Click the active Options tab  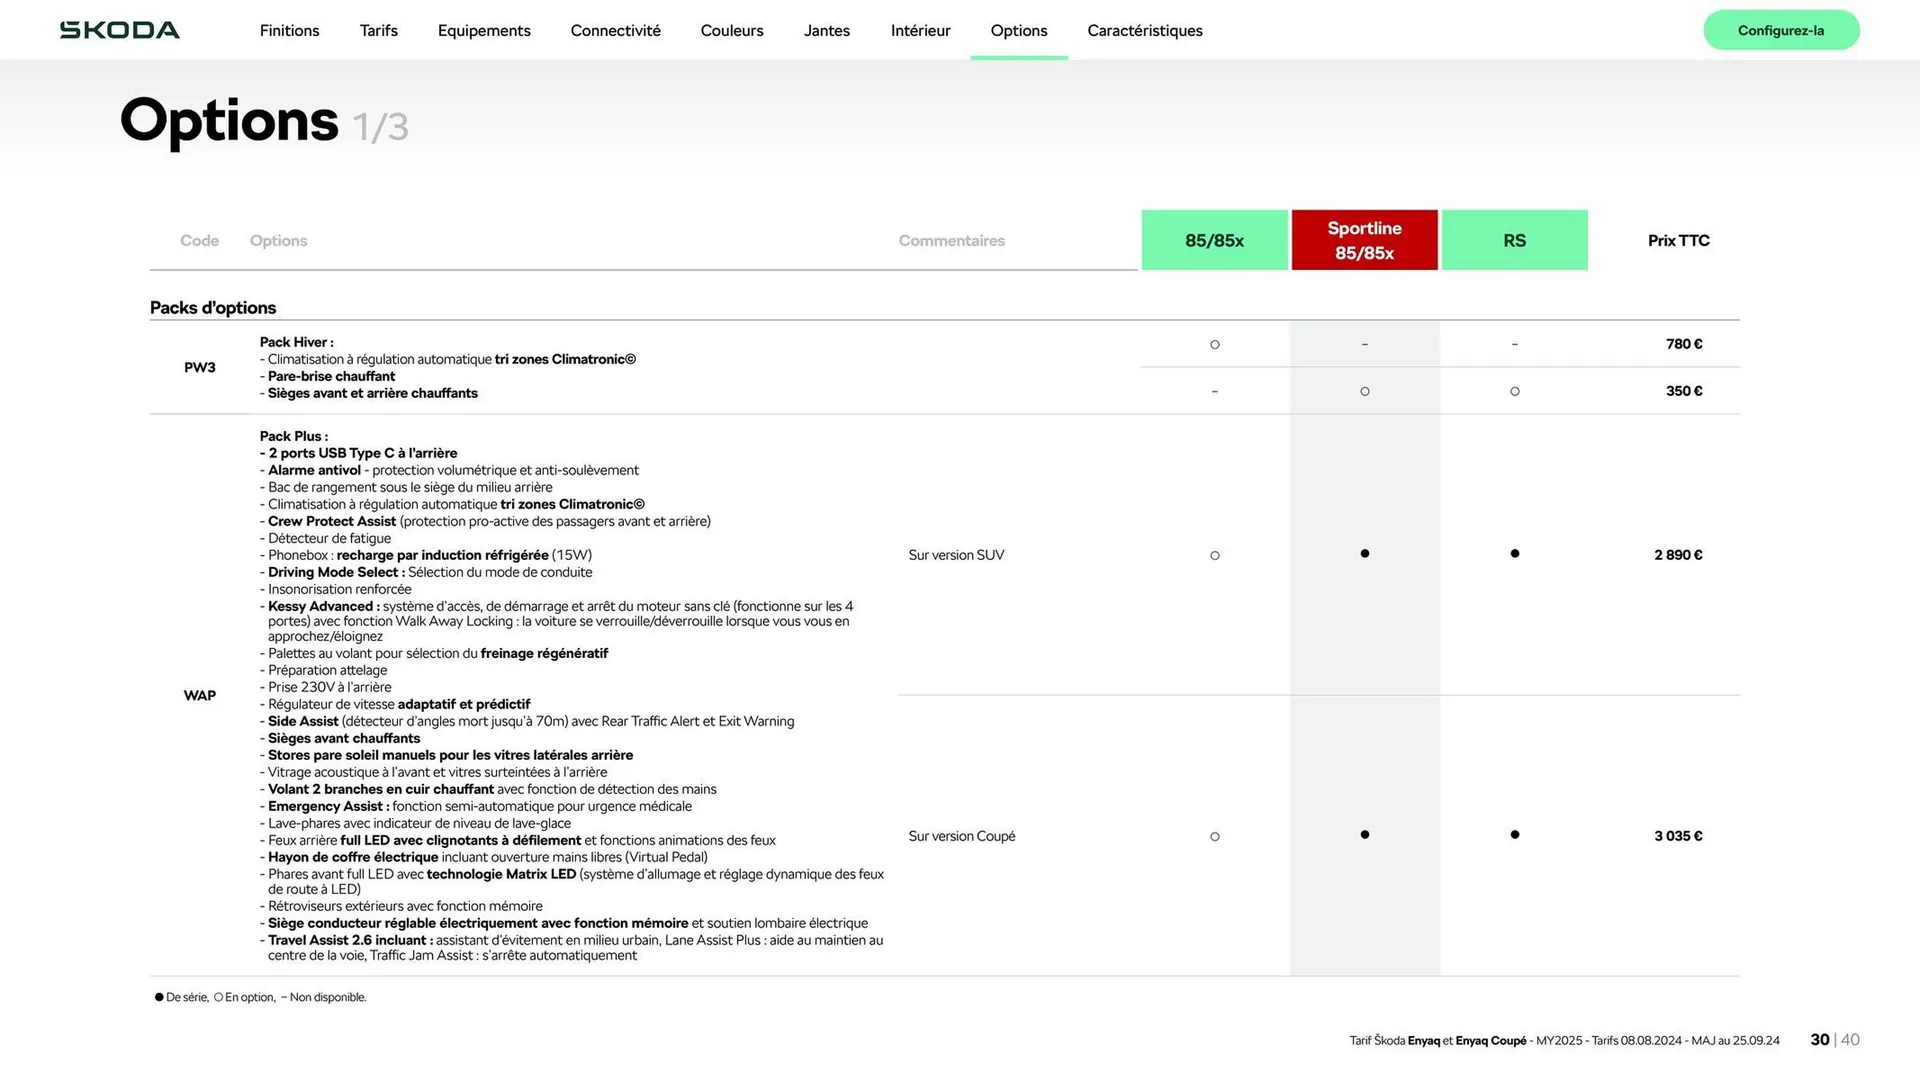tap(1018, 30)
